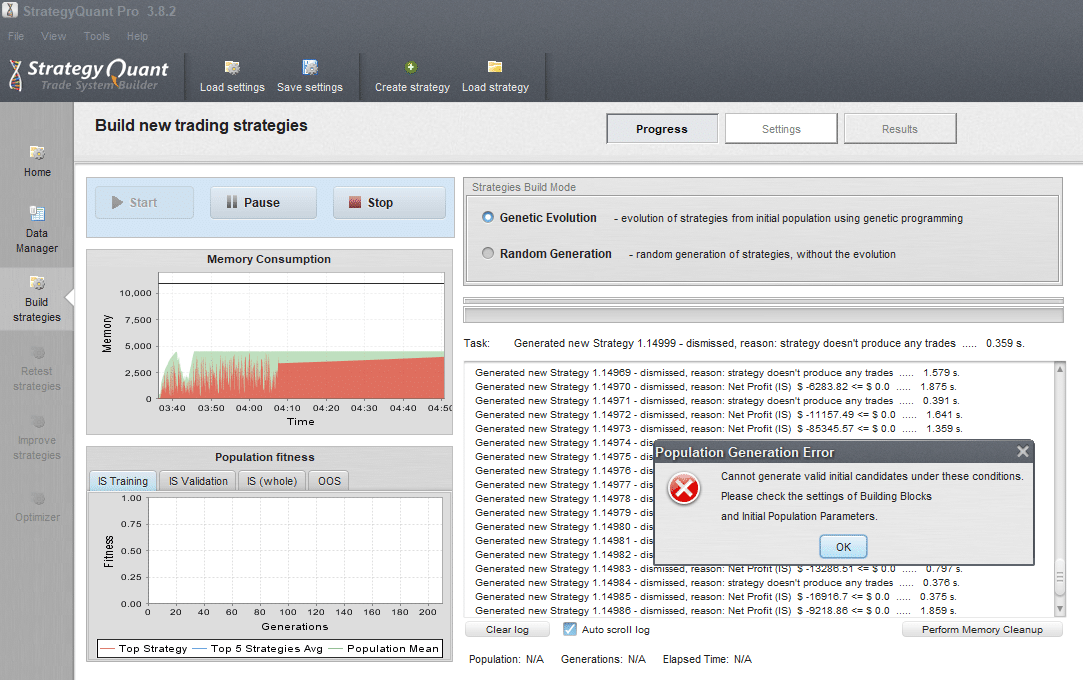Click the Generations: N/A status text

tap(603, 659)
